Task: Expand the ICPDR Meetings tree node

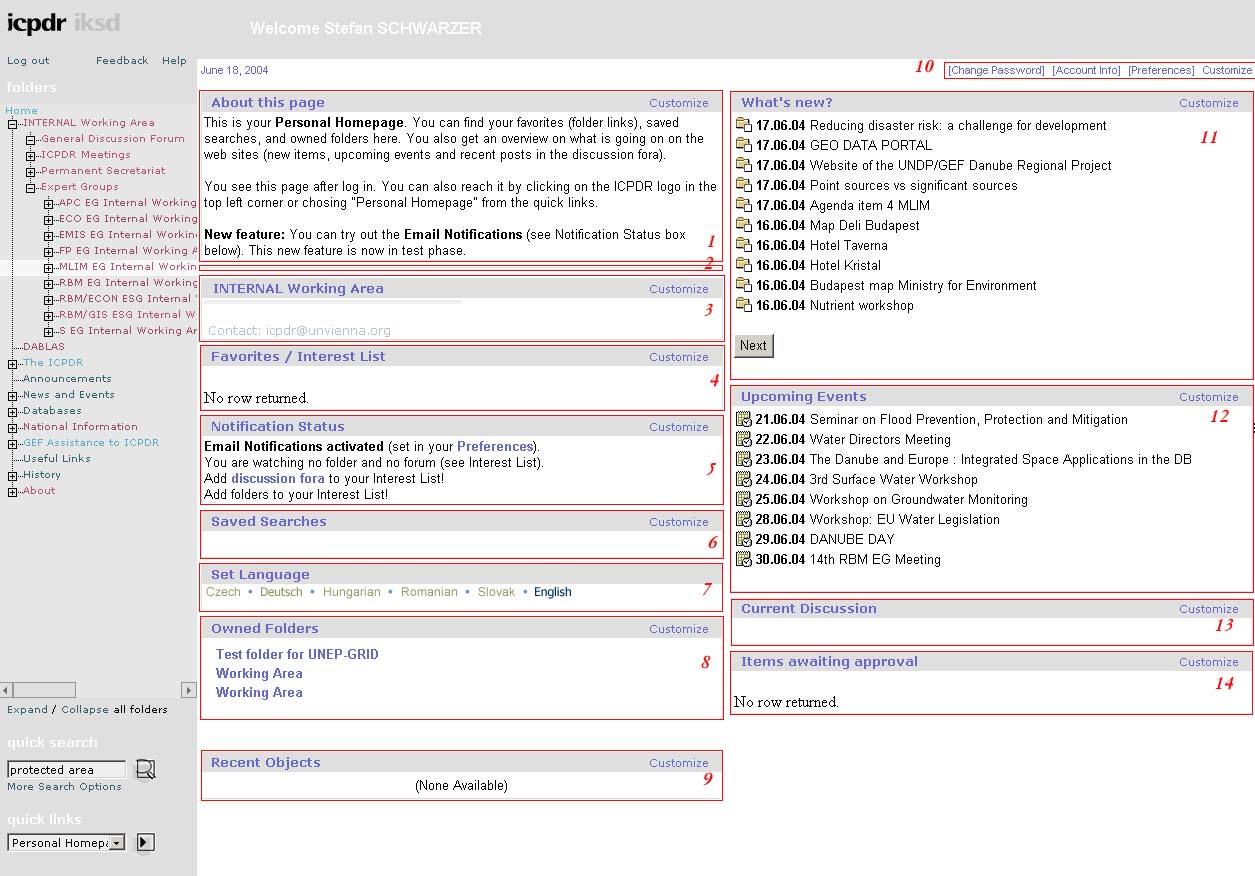Action: pyautogui.click(x=31, y=155)
